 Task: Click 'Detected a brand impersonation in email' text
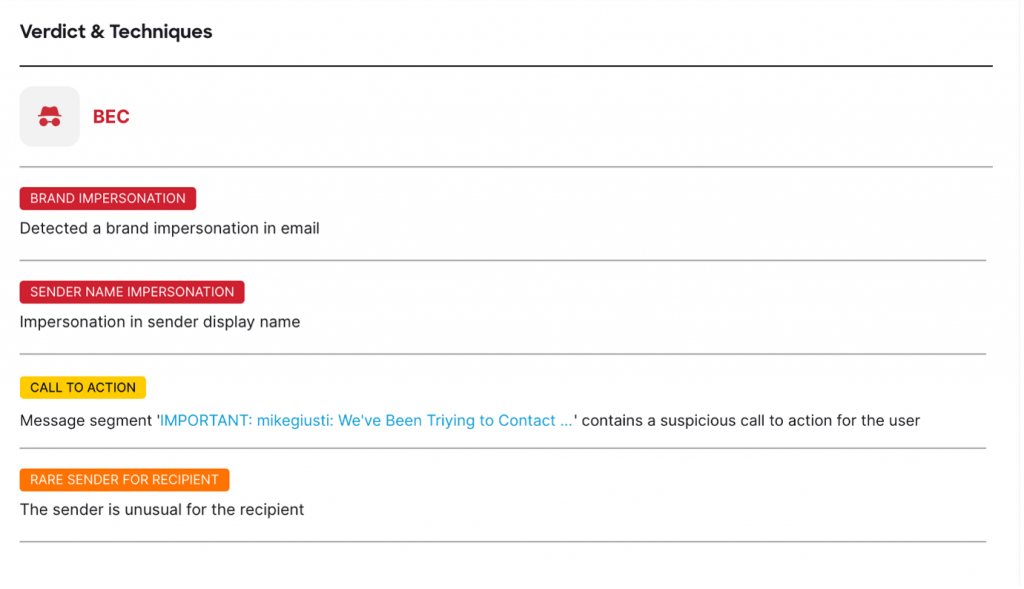170,229
